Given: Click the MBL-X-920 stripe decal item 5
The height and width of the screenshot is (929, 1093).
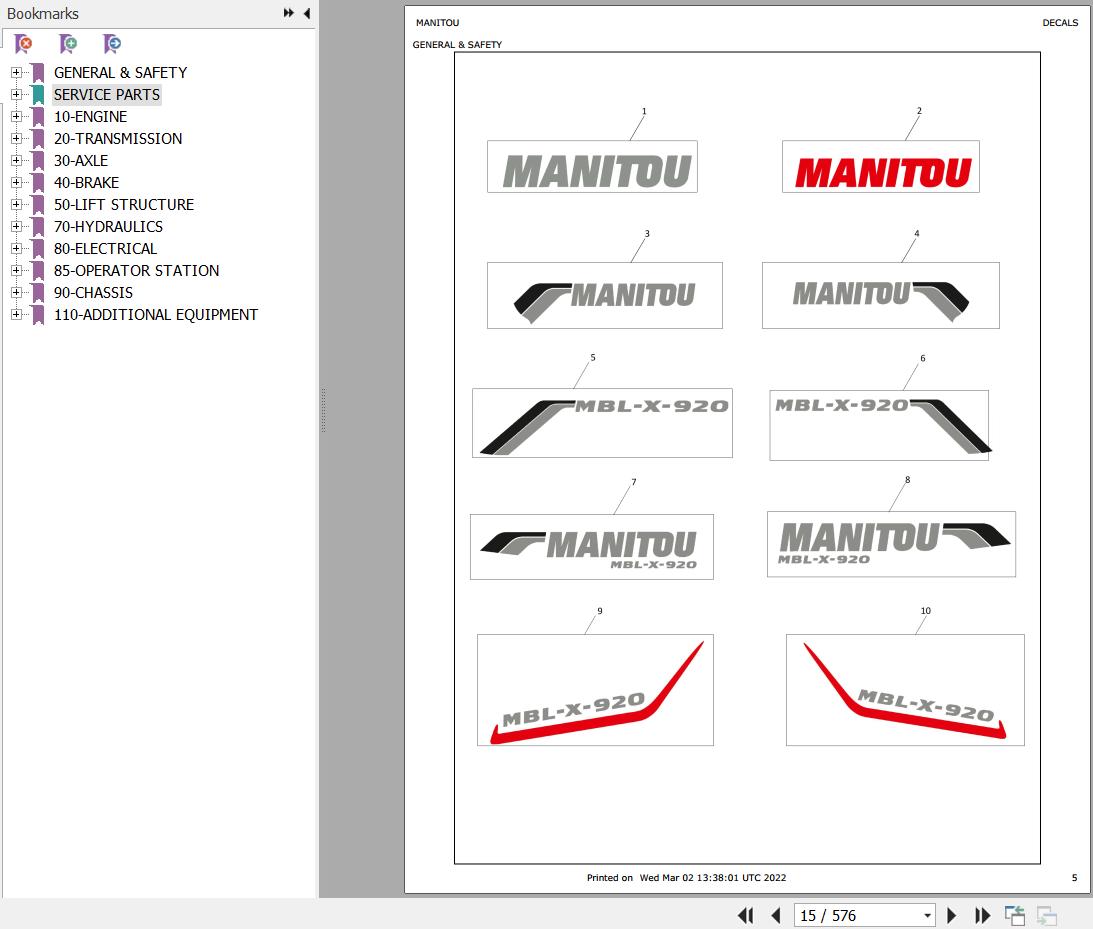Looking at the screenshot, I should click(602, 423).
